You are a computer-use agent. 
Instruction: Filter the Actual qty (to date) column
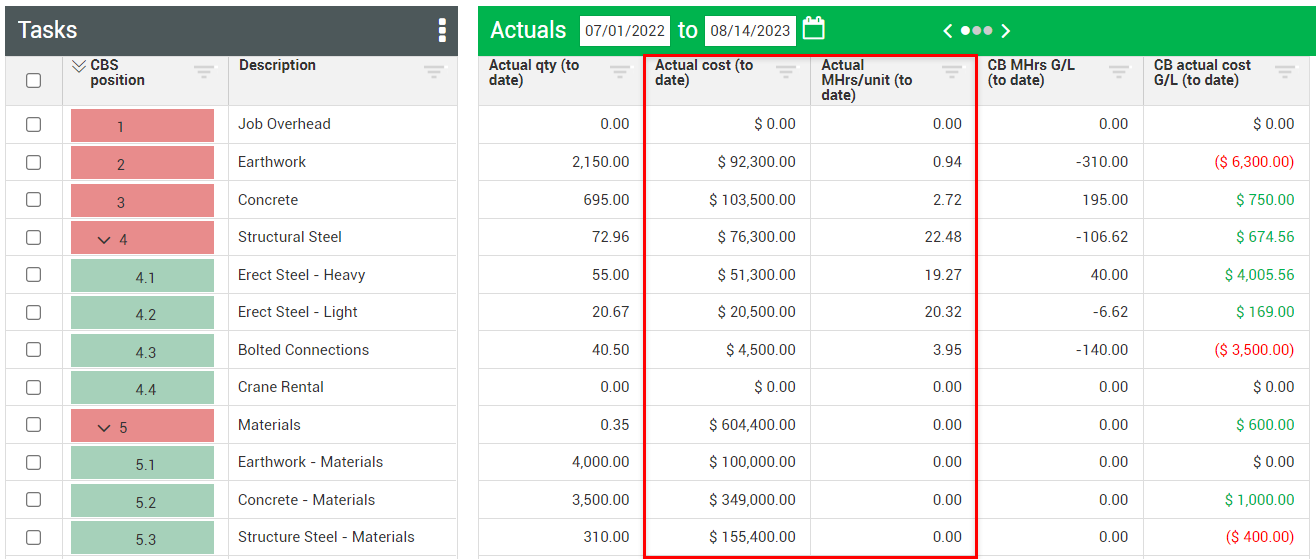click(x=620, y=72)
